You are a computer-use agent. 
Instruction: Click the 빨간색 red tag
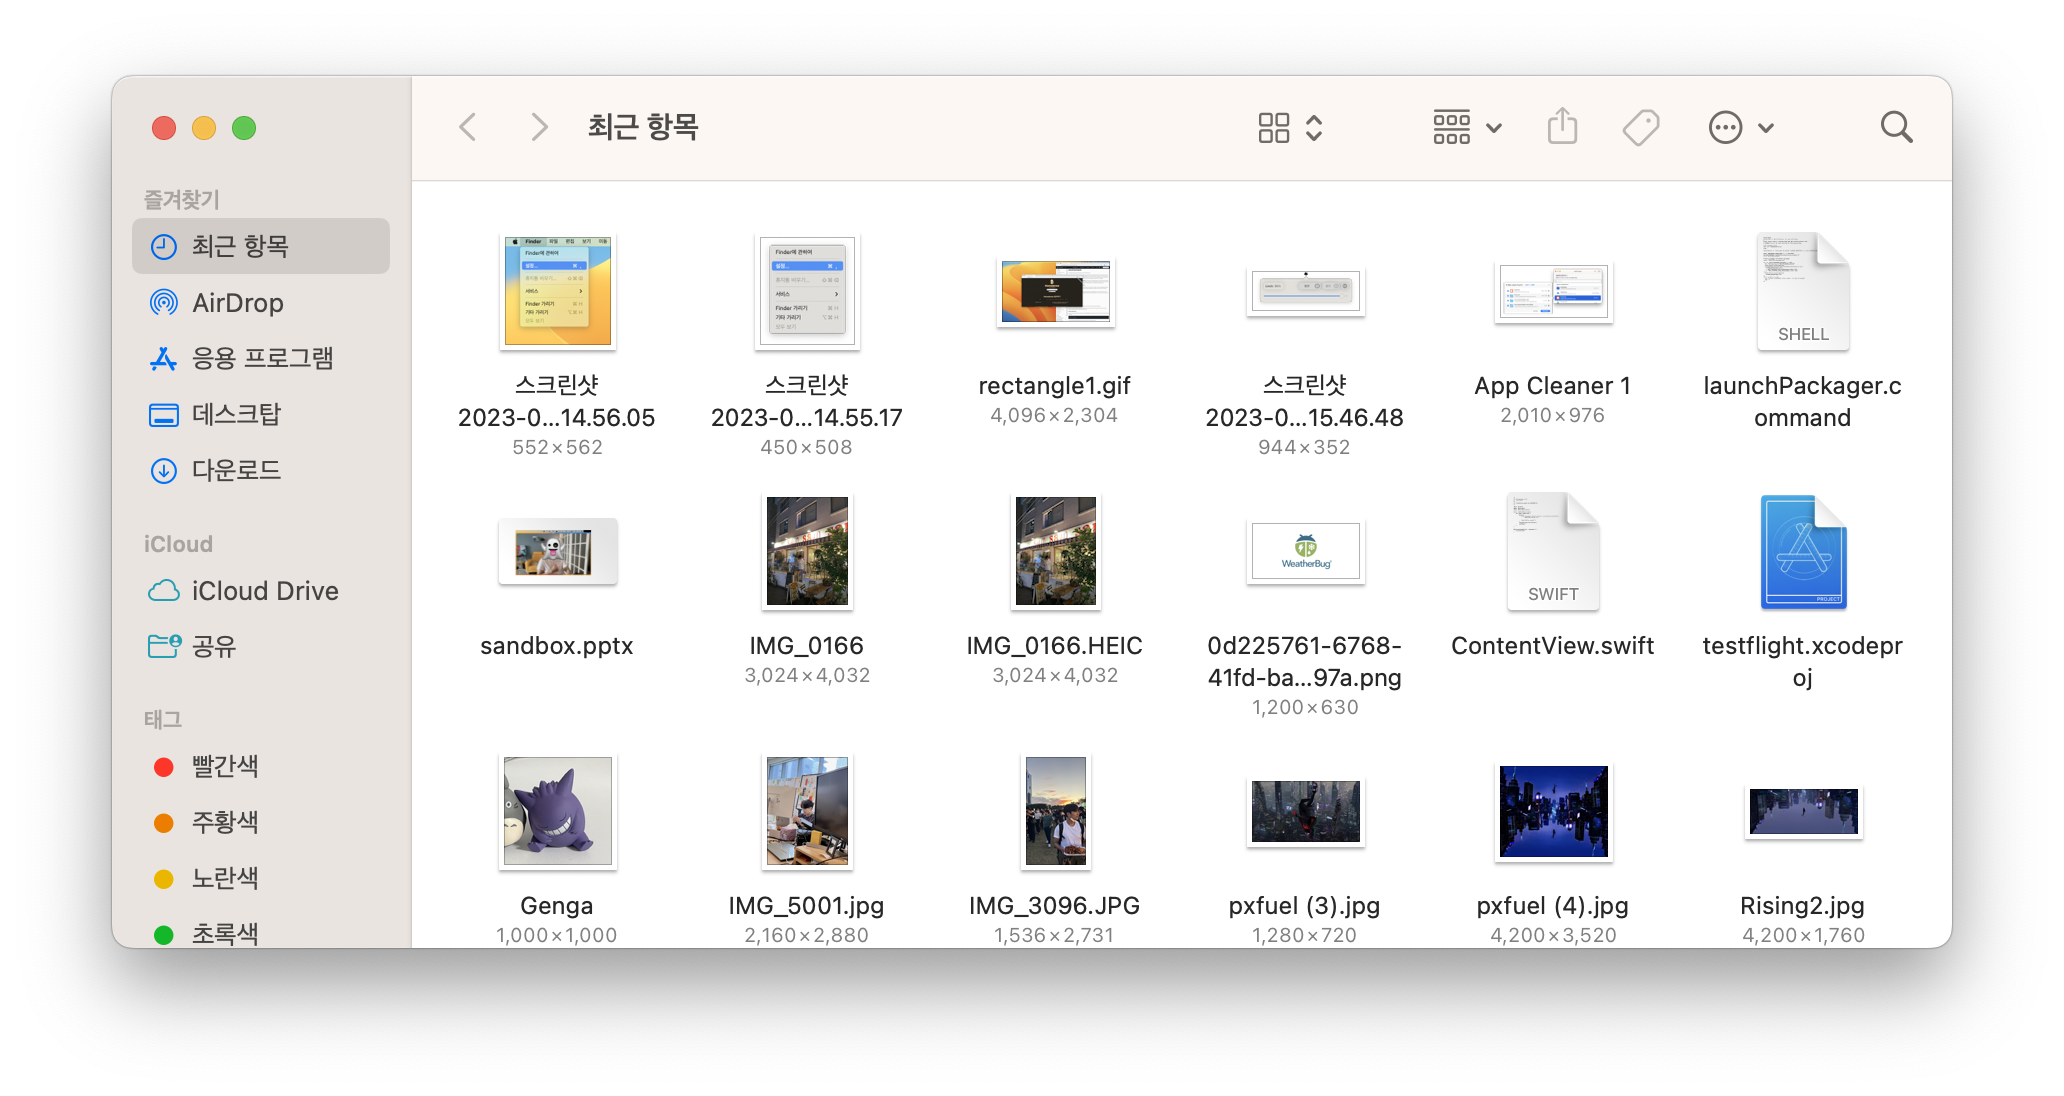coord(224,767)
